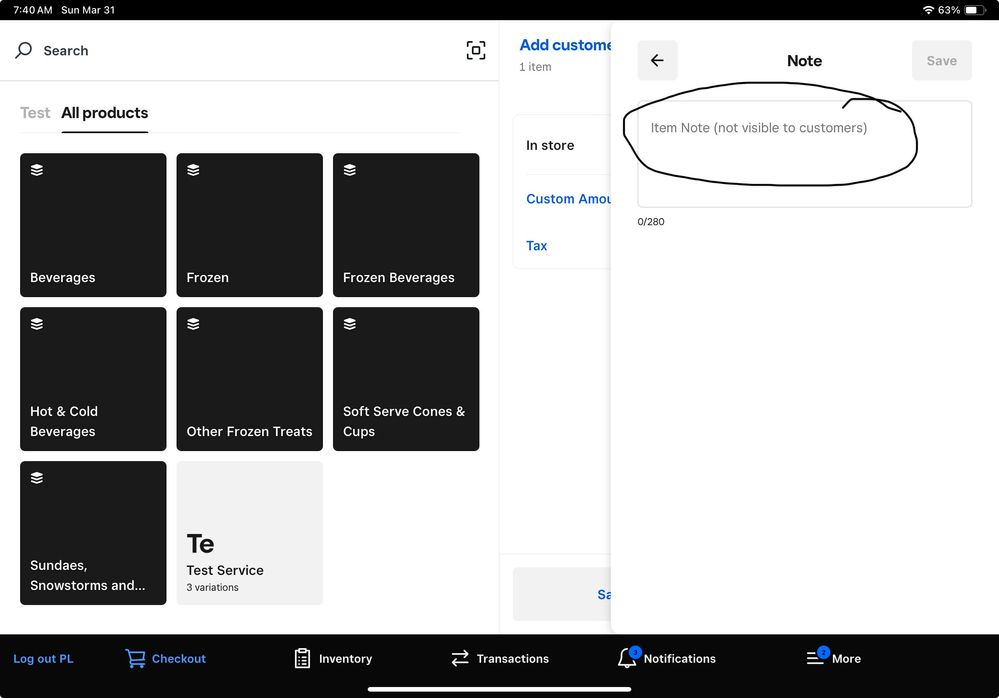This screenshot has width=999, height=698.
Task: Select the Test Service item
Action: [x=249, y=533]
